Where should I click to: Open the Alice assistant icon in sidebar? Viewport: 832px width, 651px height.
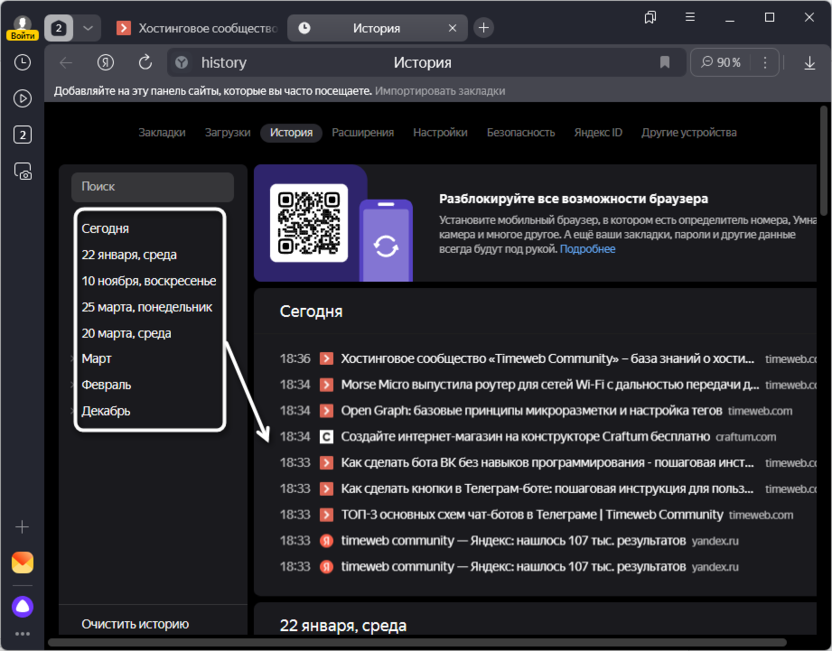(x=22, y=605)
